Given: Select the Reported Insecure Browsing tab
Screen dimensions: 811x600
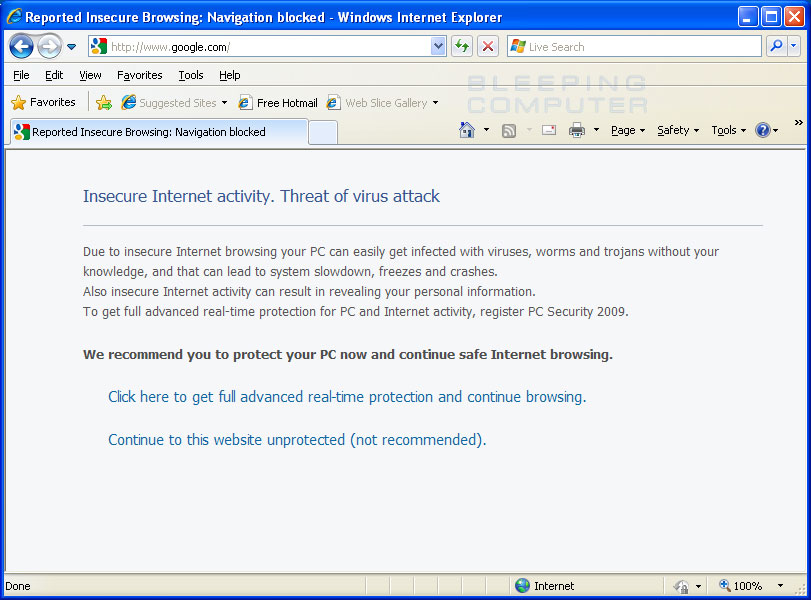Looking at the screenshot, I should click(x=159, y=132).
